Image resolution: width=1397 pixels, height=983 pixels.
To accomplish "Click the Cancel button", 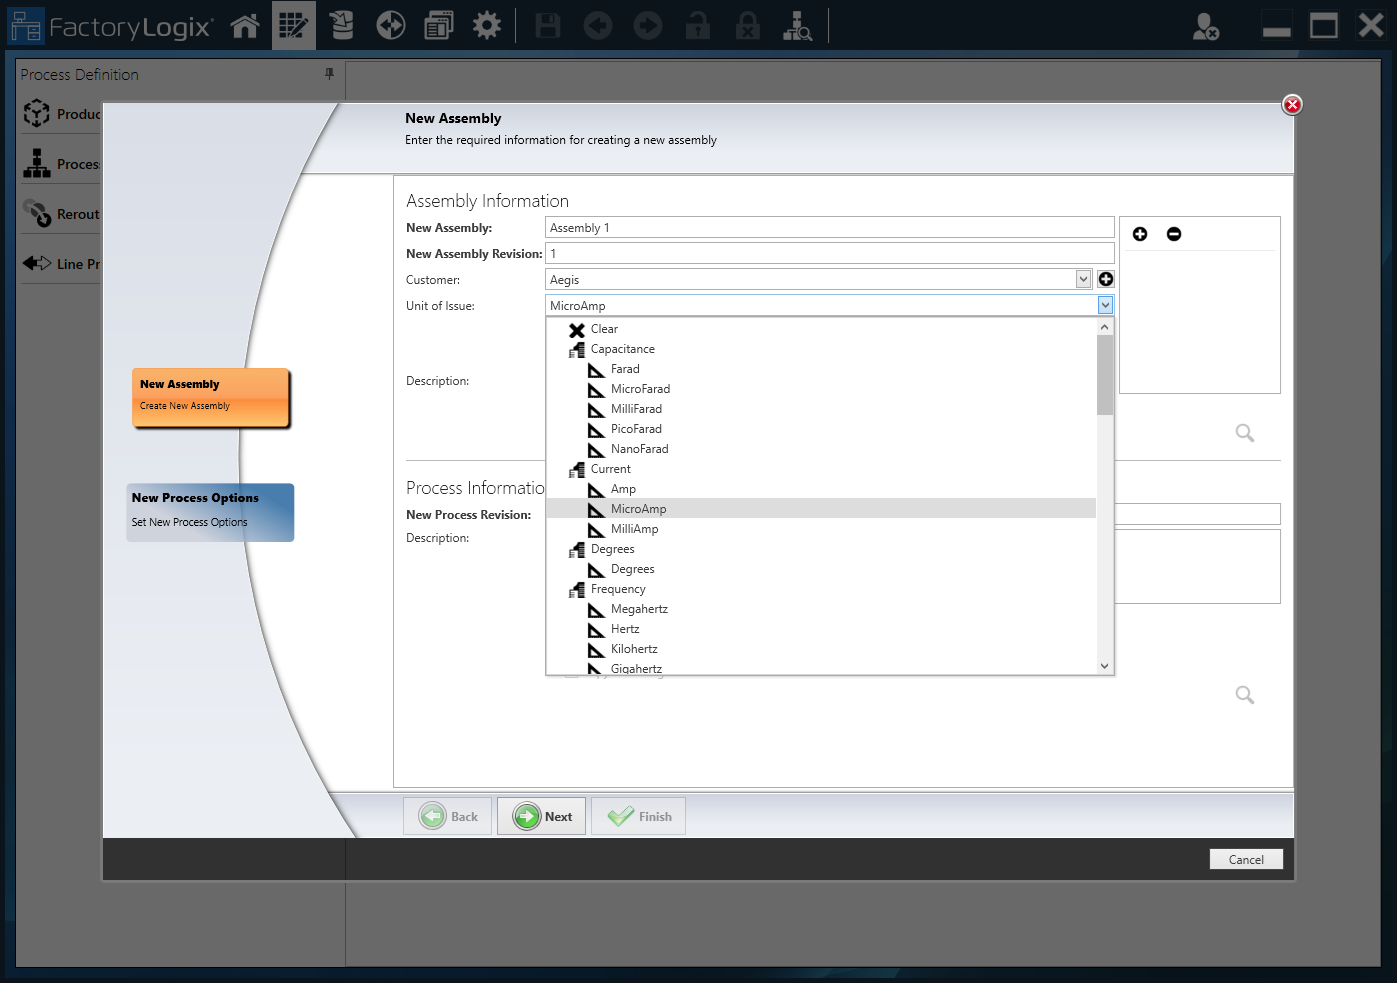I will coord(1246,858).
